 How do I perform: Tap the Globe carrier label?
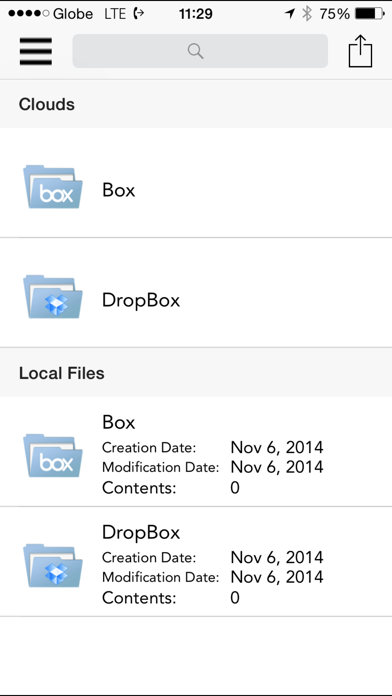pos(73,14)
